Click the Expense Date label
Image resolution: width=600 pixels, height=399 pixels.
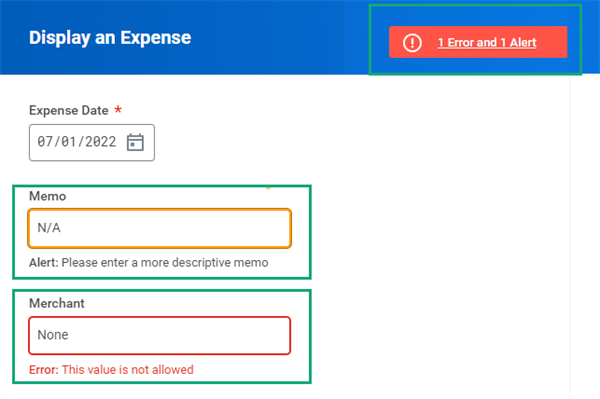click(x=69, y=111)
